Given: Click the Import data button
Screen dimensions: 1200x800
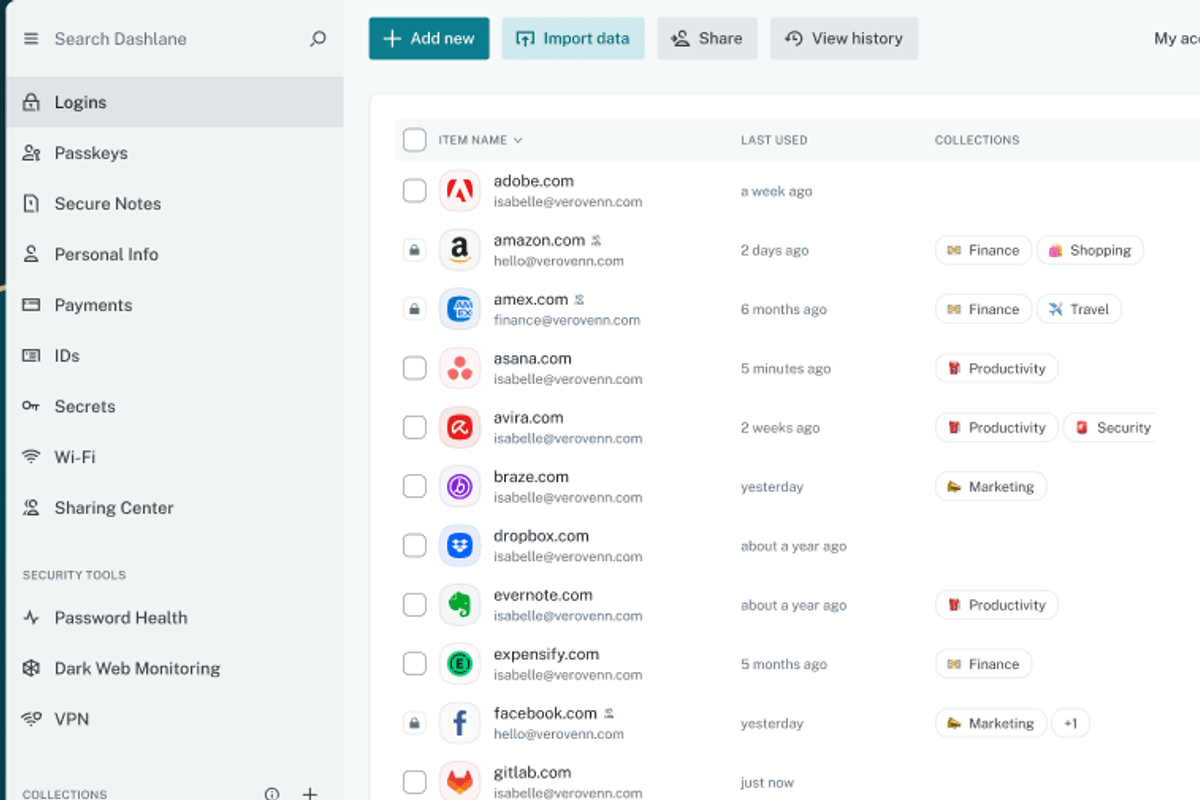Looking at the screenshot, I should click(x=573, y=38).
